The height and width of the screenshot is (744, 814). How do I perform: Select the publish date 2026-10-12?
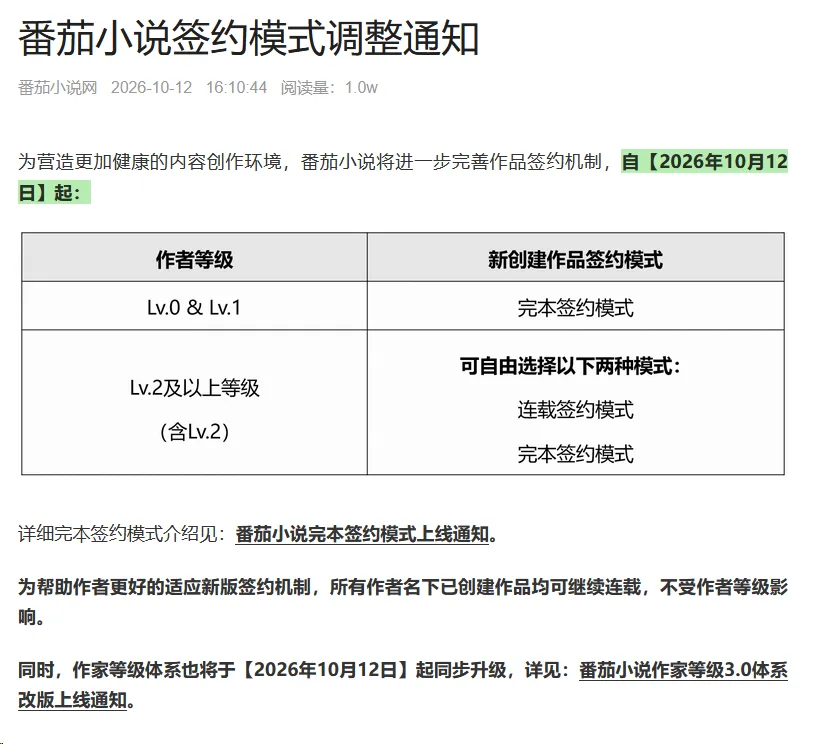152,87
